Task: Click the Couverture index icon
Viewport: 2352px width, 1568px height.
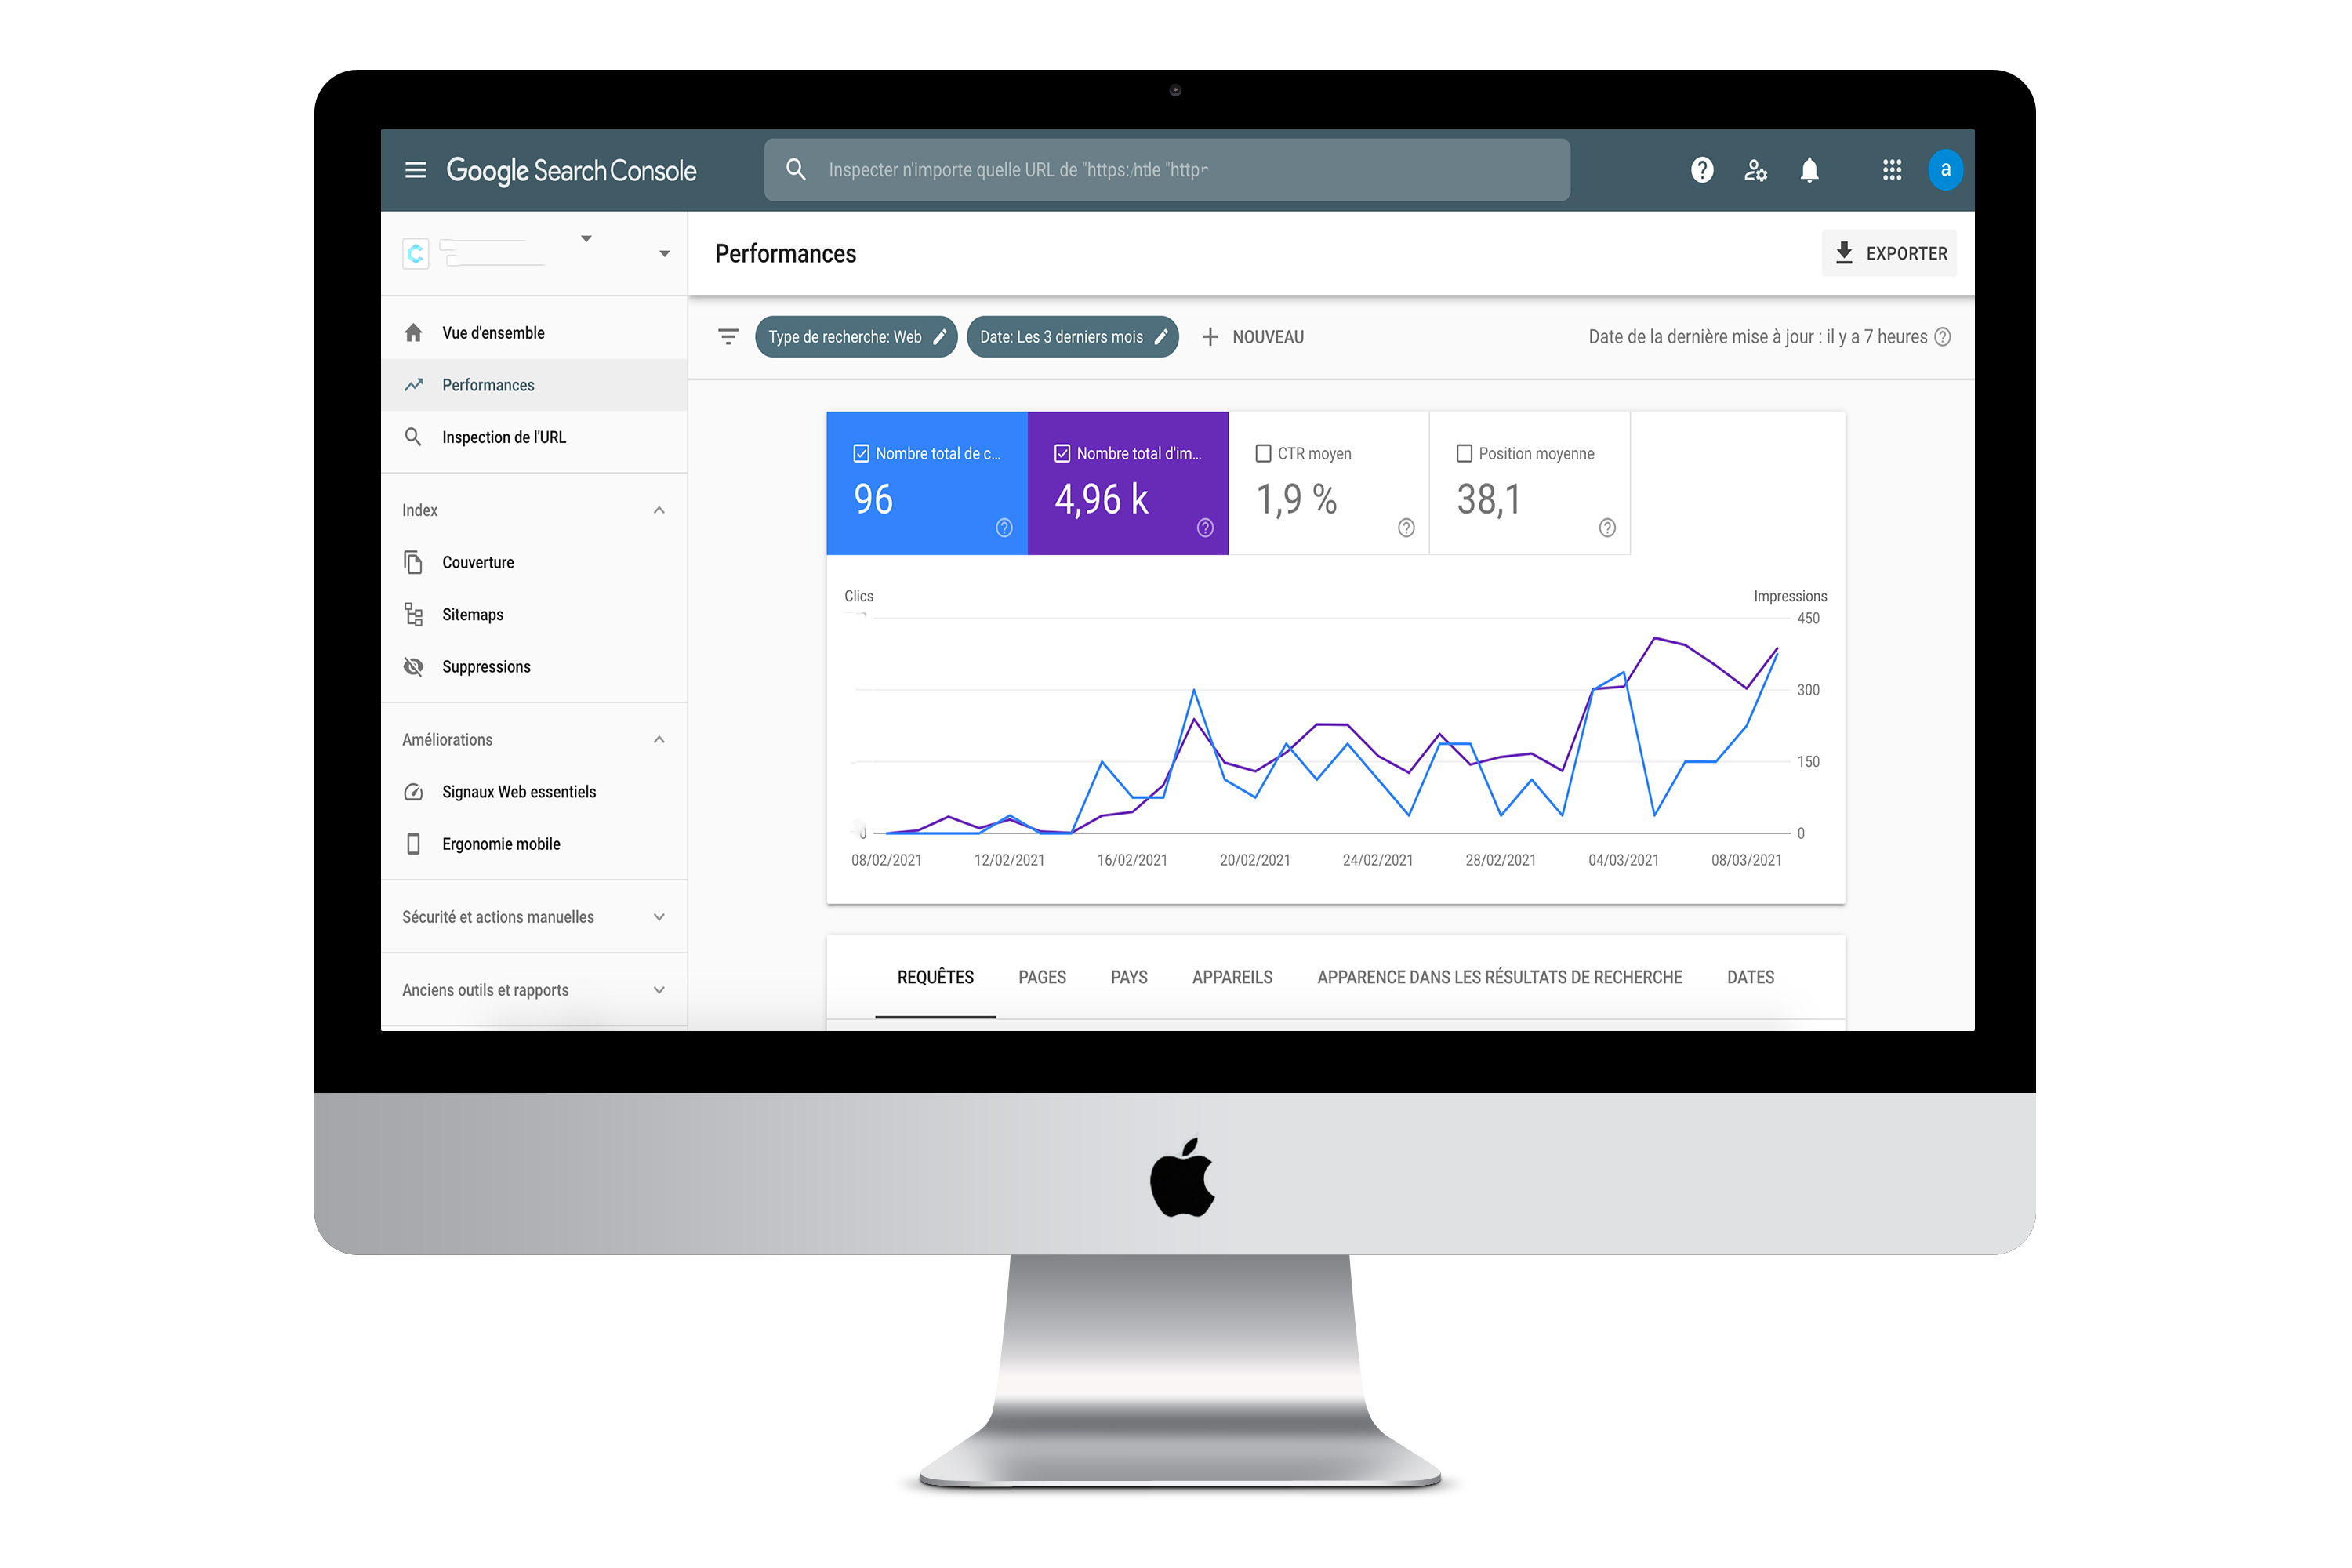Action: (413, 562)
